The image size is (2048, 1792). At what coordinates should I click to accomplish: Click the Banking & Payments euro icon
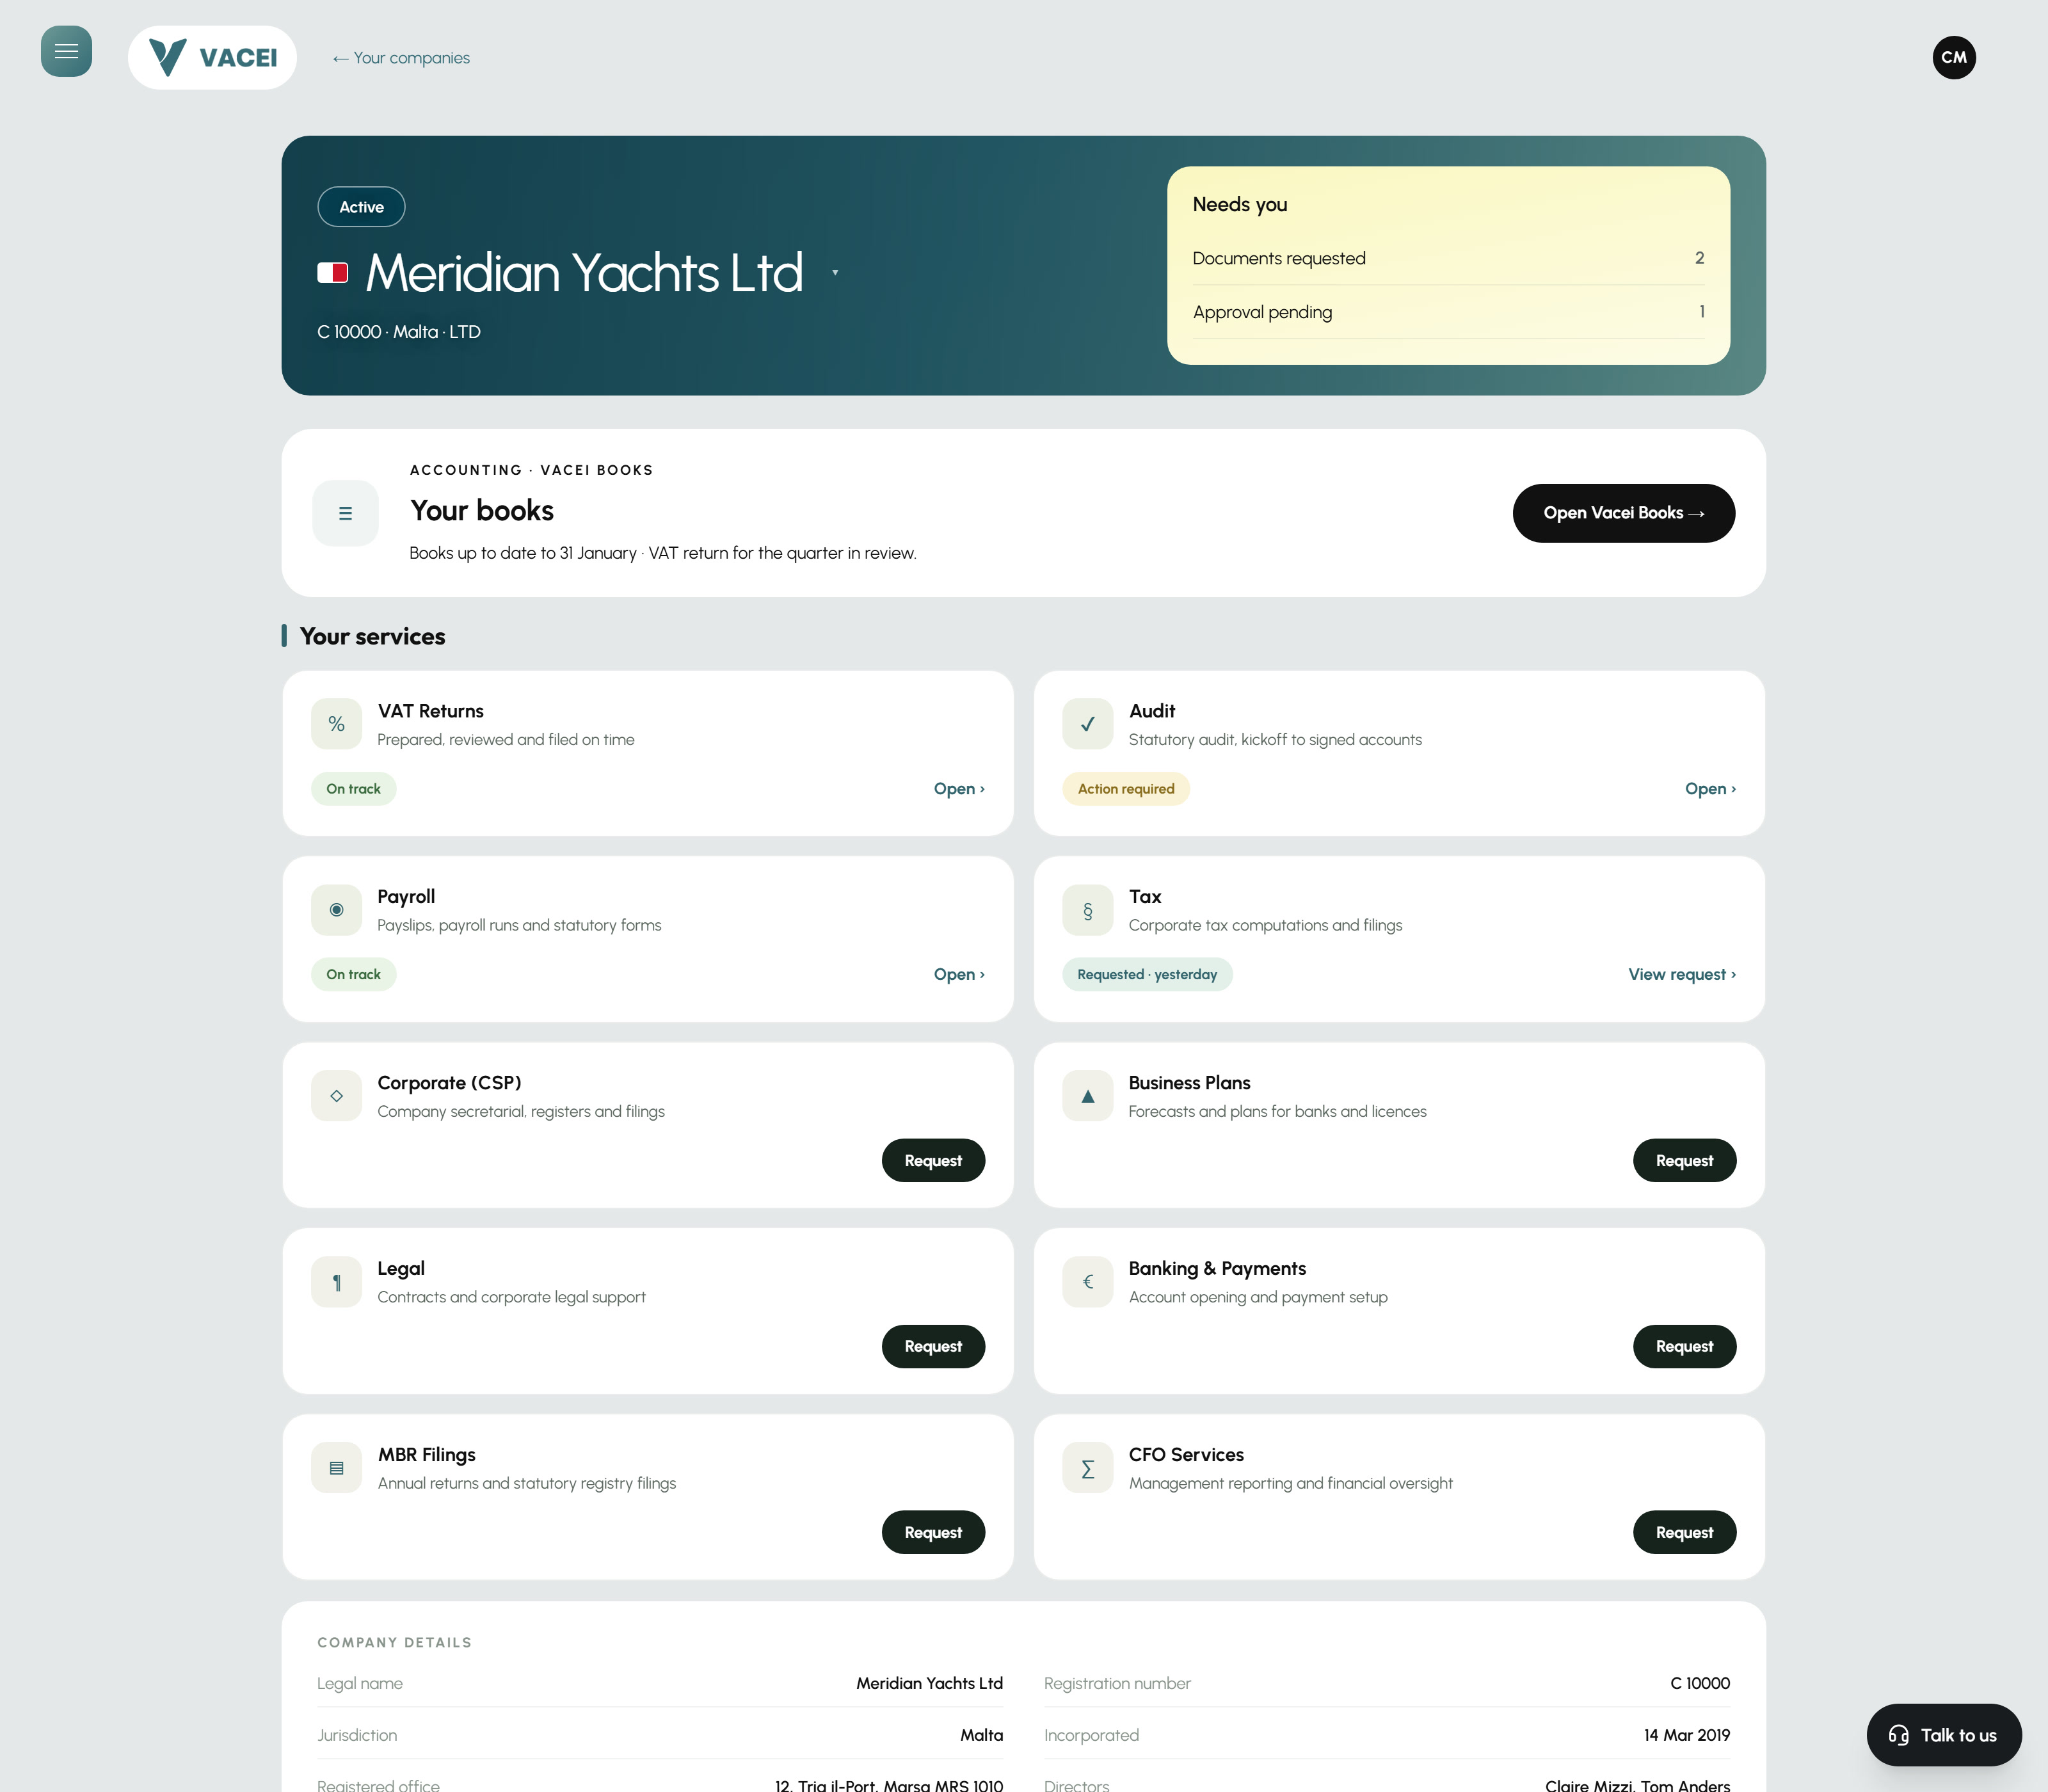(1087, 1282)
